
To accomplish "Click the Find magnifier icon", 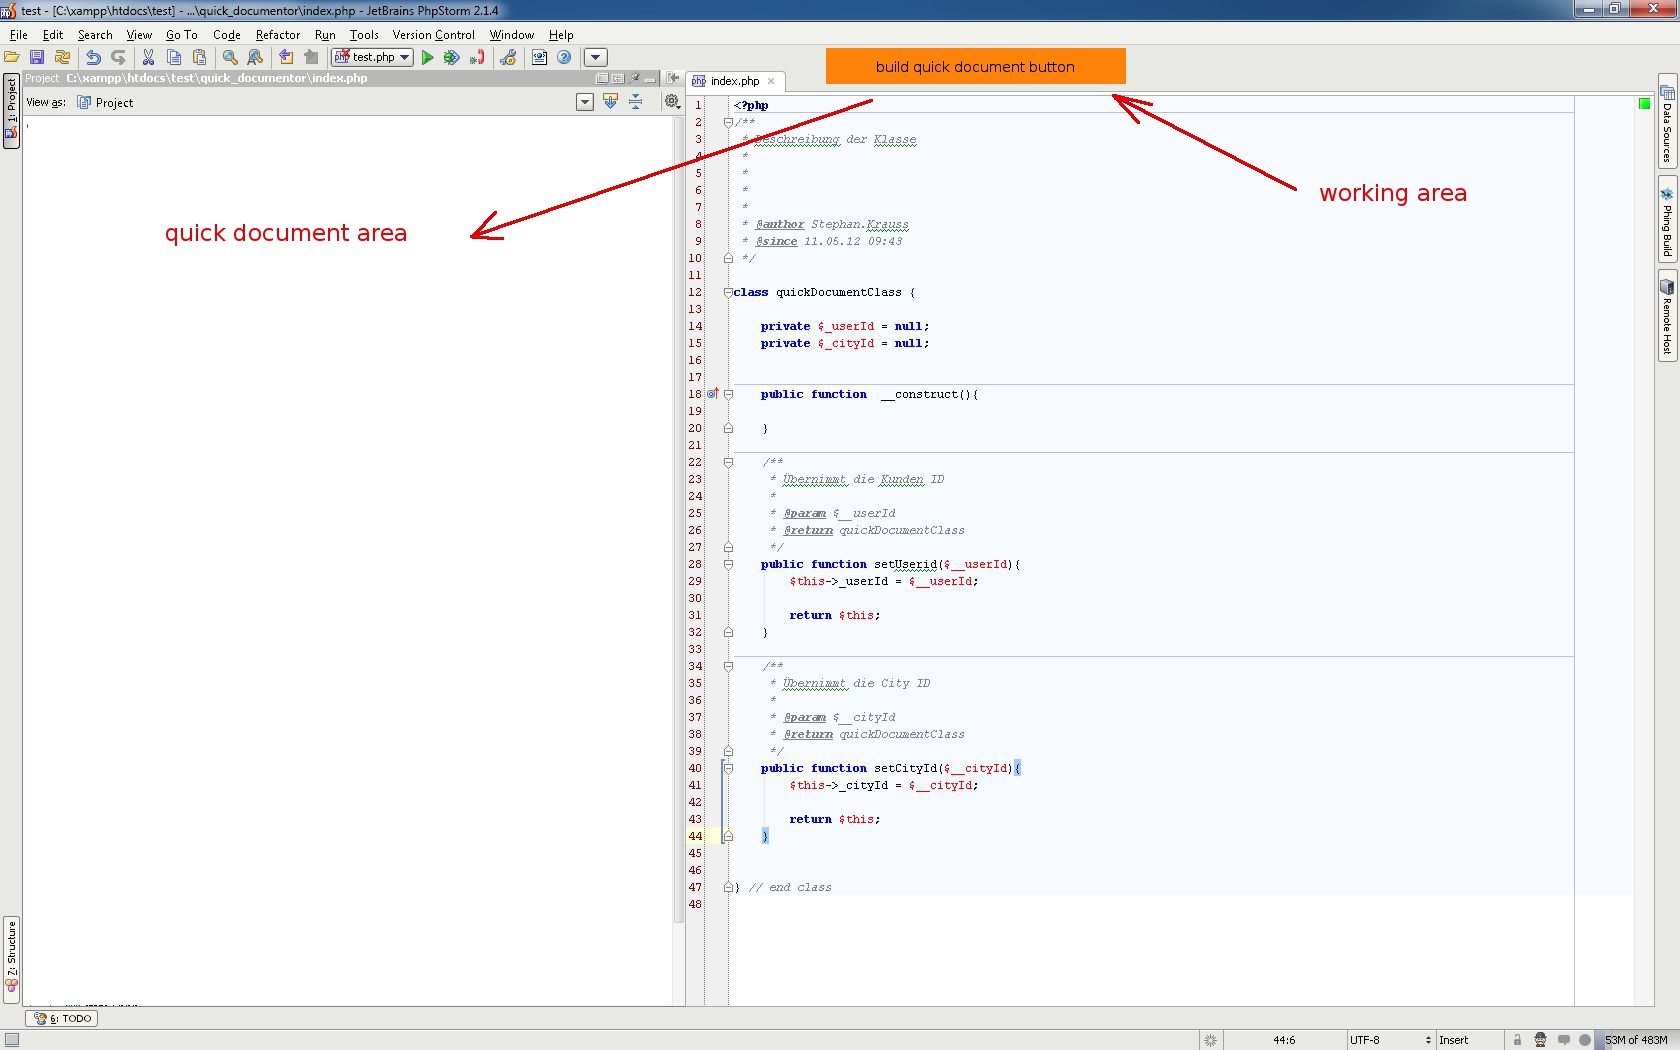I will pos(230,58).
